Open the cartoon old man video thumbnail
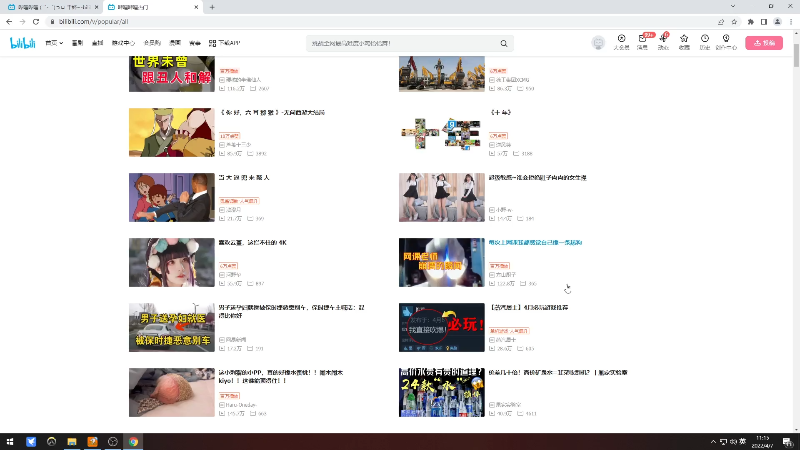Viewport: 800px width, 450px height. [171, 132]
